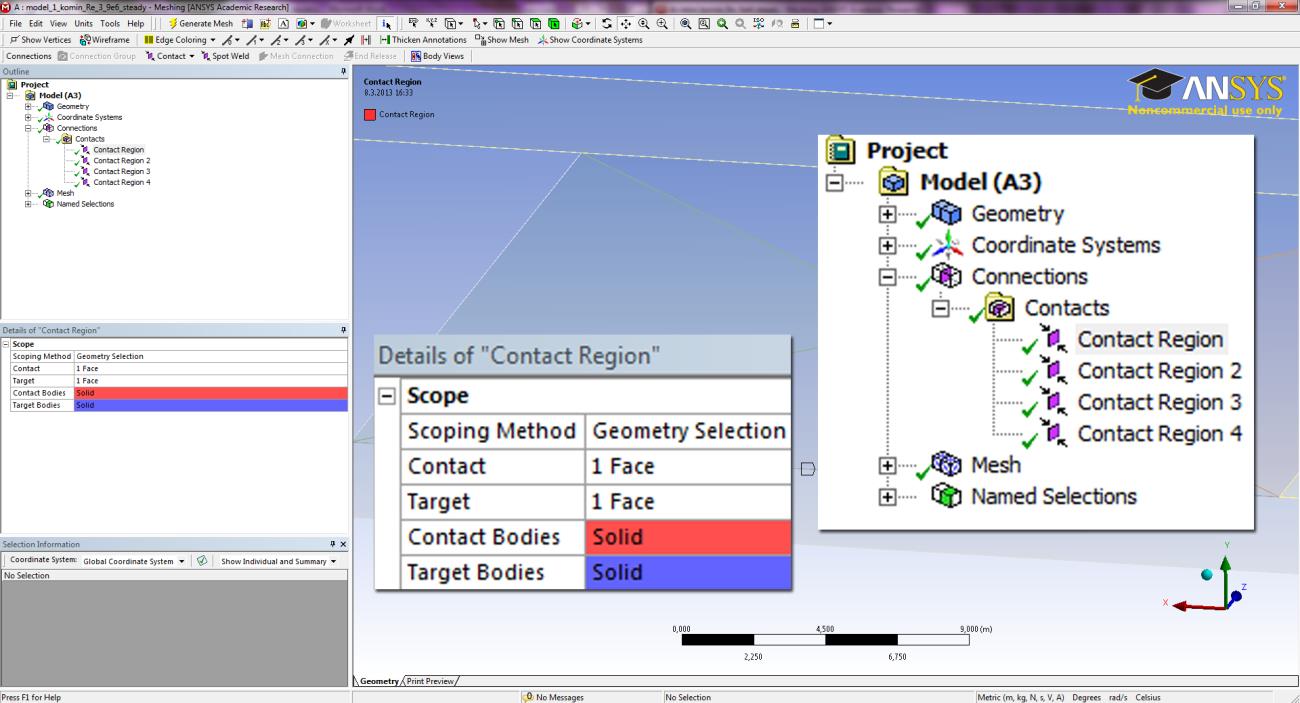Enable the Face selection filter

click(x=535, y=23)
